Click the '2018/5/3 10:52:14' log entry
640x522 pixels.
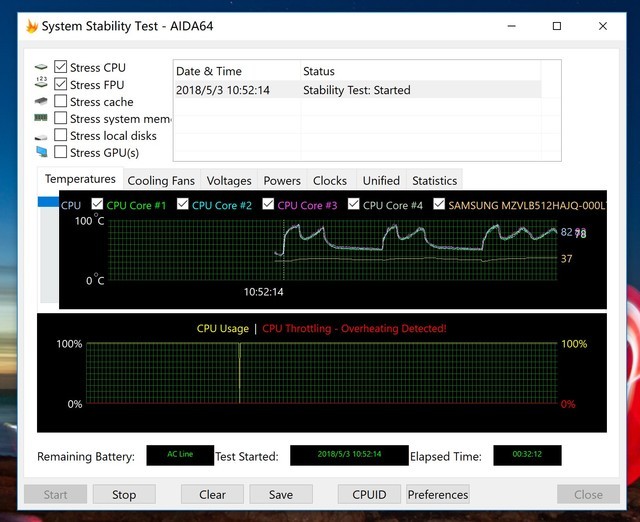click(223, 90)
